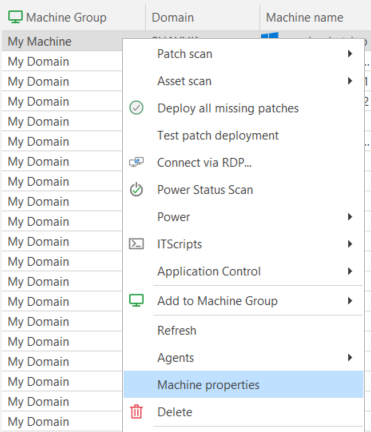The height and width of the screenshot is (432, 371).
Task: Click the ITScripts terminal icon
Action: pyautogui.click(x=136, y=244)
